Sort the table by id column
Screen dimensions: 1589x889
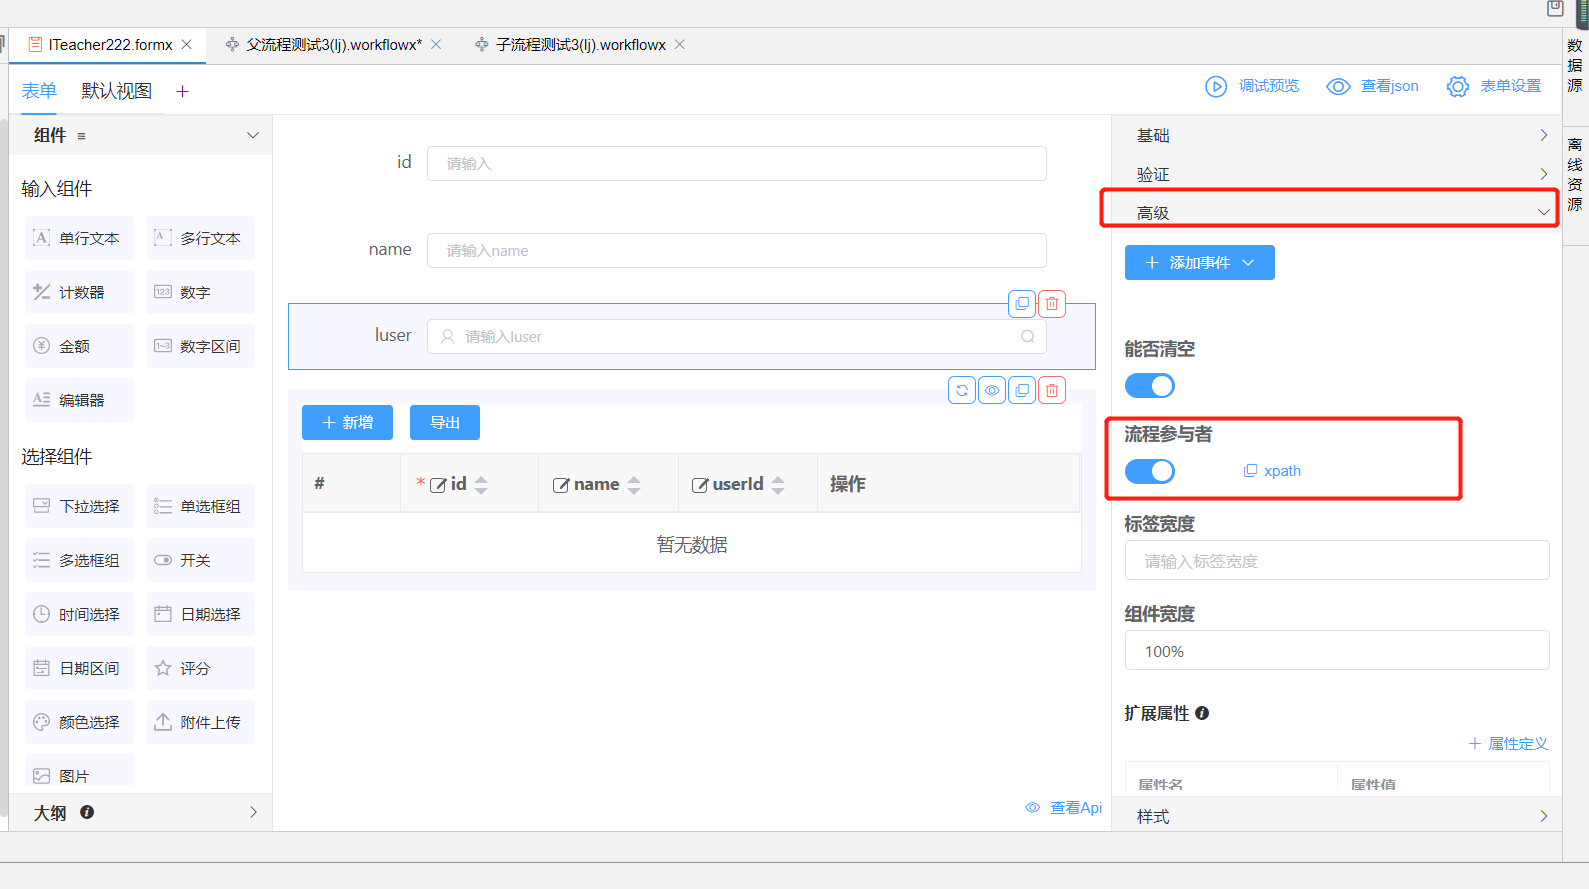(481, 485)
